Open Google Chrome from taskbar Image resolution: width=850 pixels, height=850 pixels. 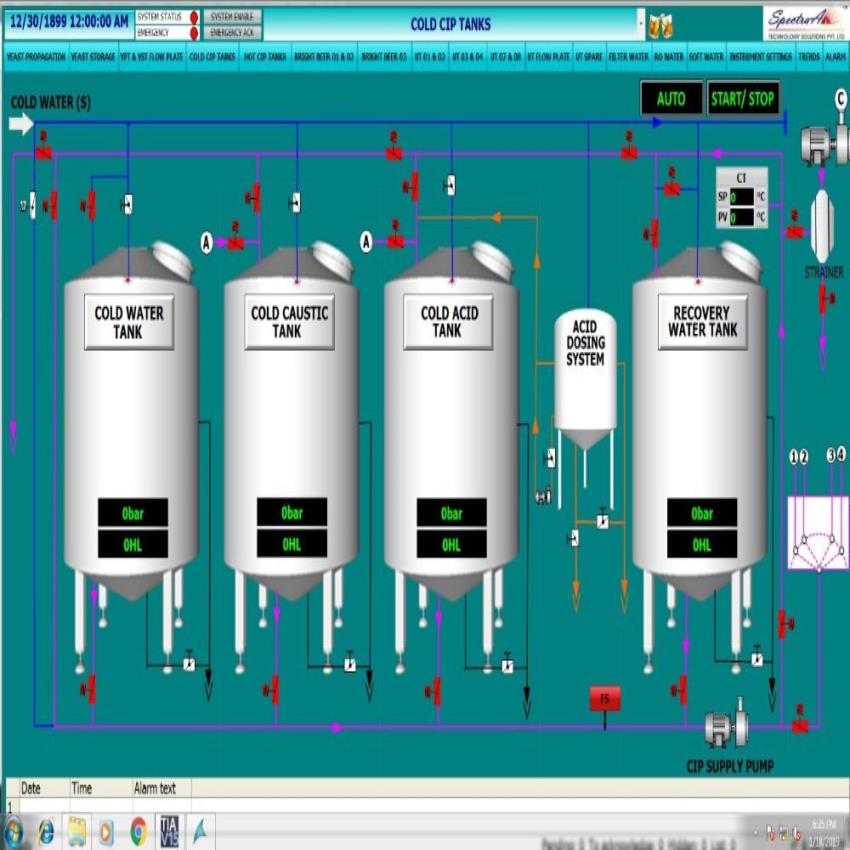tap(137, 831)
